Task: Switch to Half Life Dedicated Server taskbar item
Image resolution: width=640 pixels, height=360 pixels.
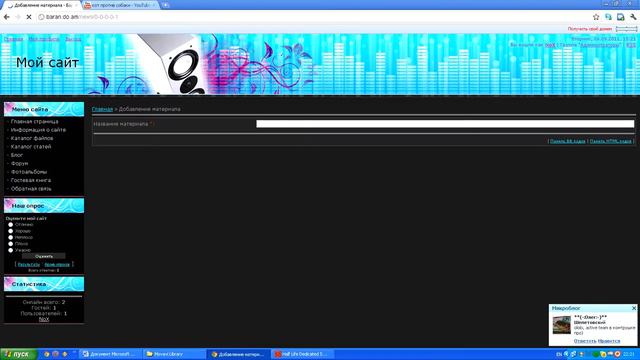Action: tap(302, 354)
